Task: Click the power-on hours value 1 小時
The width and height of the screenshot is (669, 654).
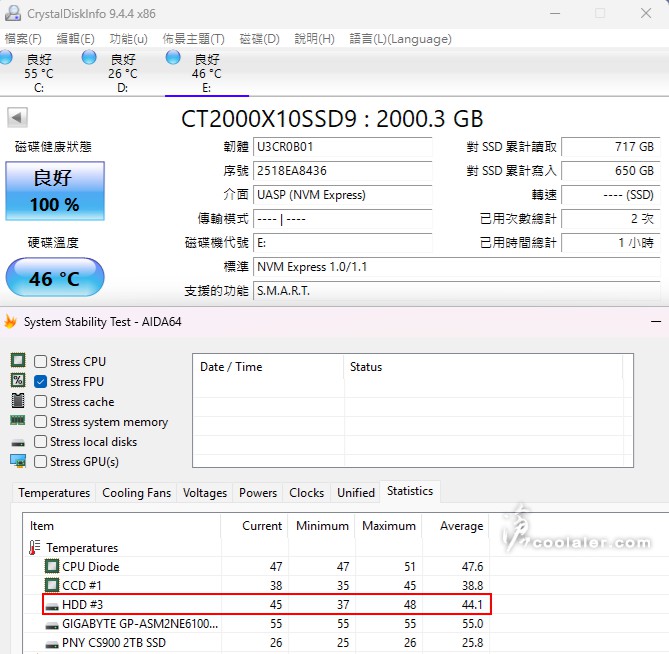Action: pos(611,243)
